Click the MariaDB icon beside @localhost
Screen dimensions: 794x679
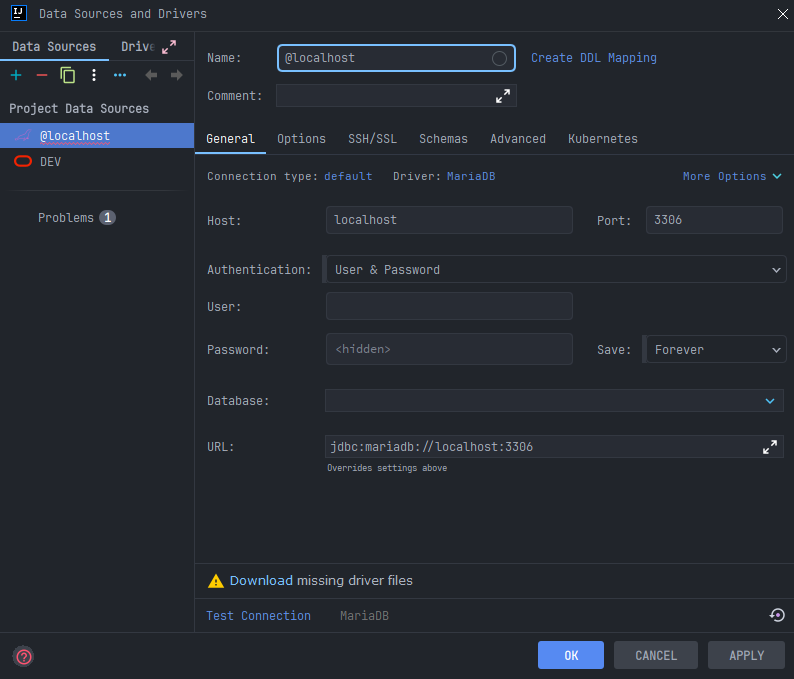click(22, 136)
